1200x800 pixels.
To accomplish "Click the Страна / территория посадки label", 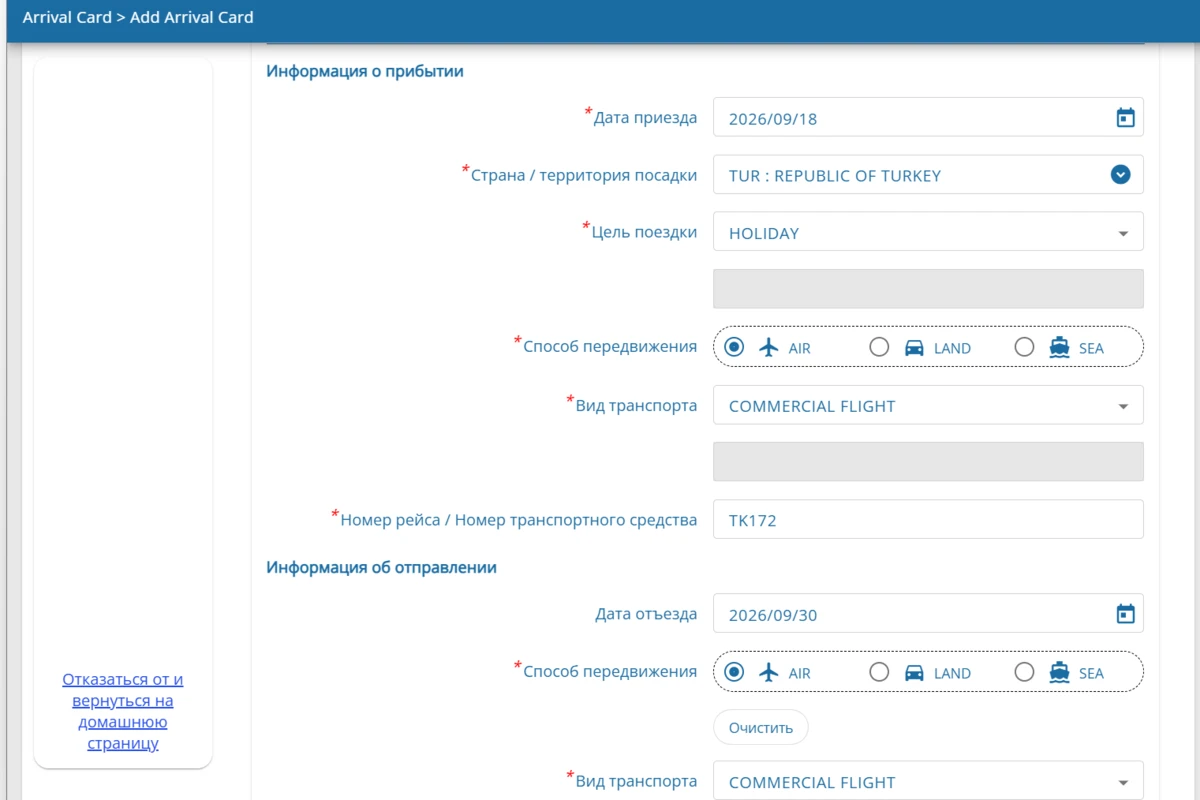I will (x=584, y=175).
